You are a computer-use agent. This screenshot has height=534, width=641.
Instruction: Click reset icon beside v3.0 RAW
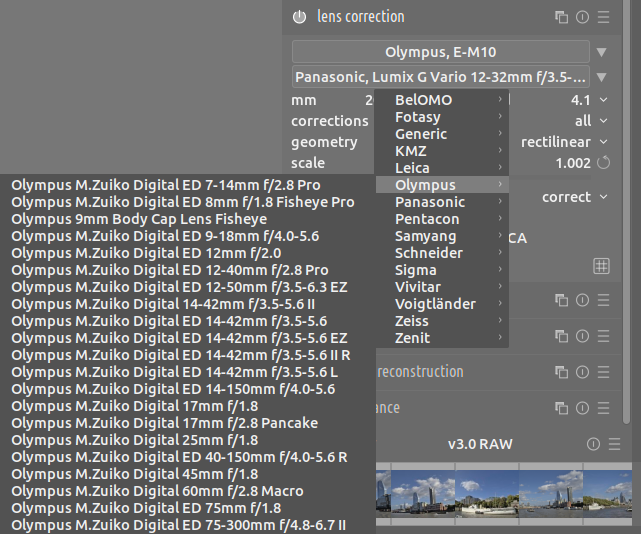pyautogui.click(x=593, y=444)
